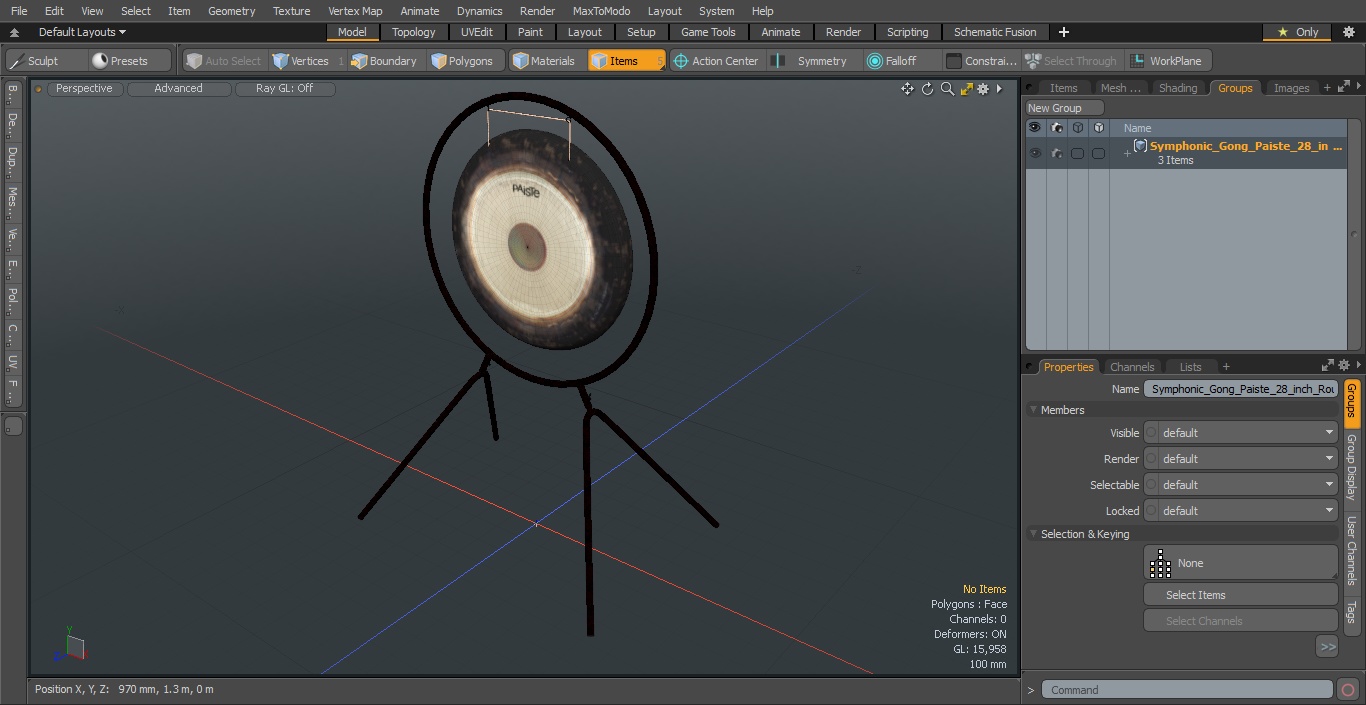Toggle the first box checkbox of Symphonic_Gong row
The height and width of the screenshot is (705, 1366).
click(1077, 153)
